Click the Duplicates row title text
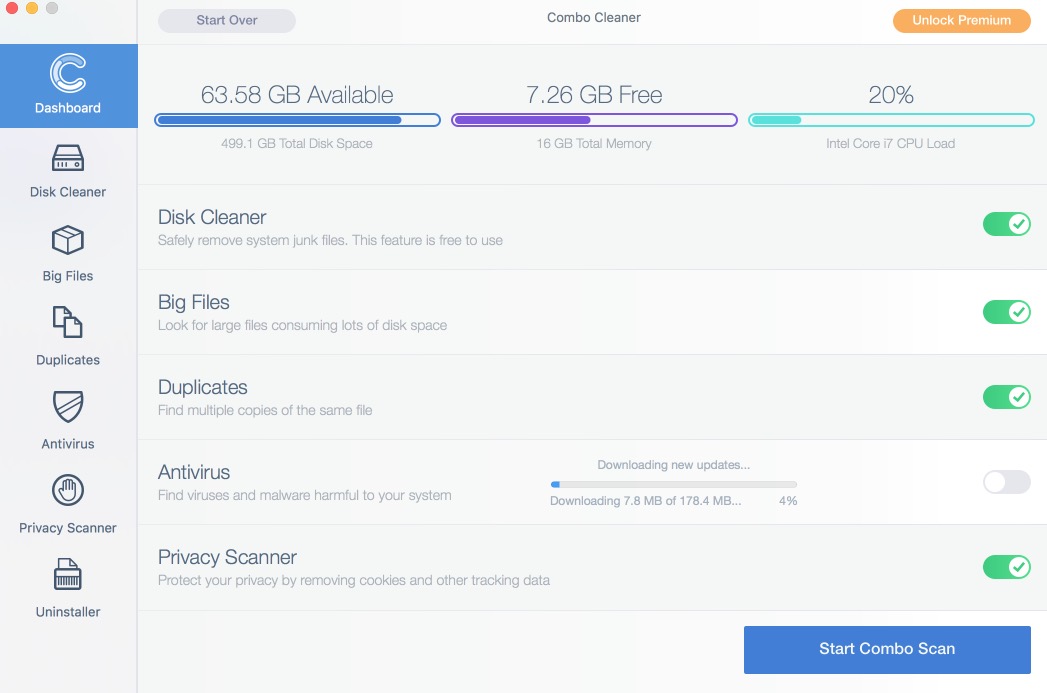This screenshot has height=693, width=1047. 203,388
